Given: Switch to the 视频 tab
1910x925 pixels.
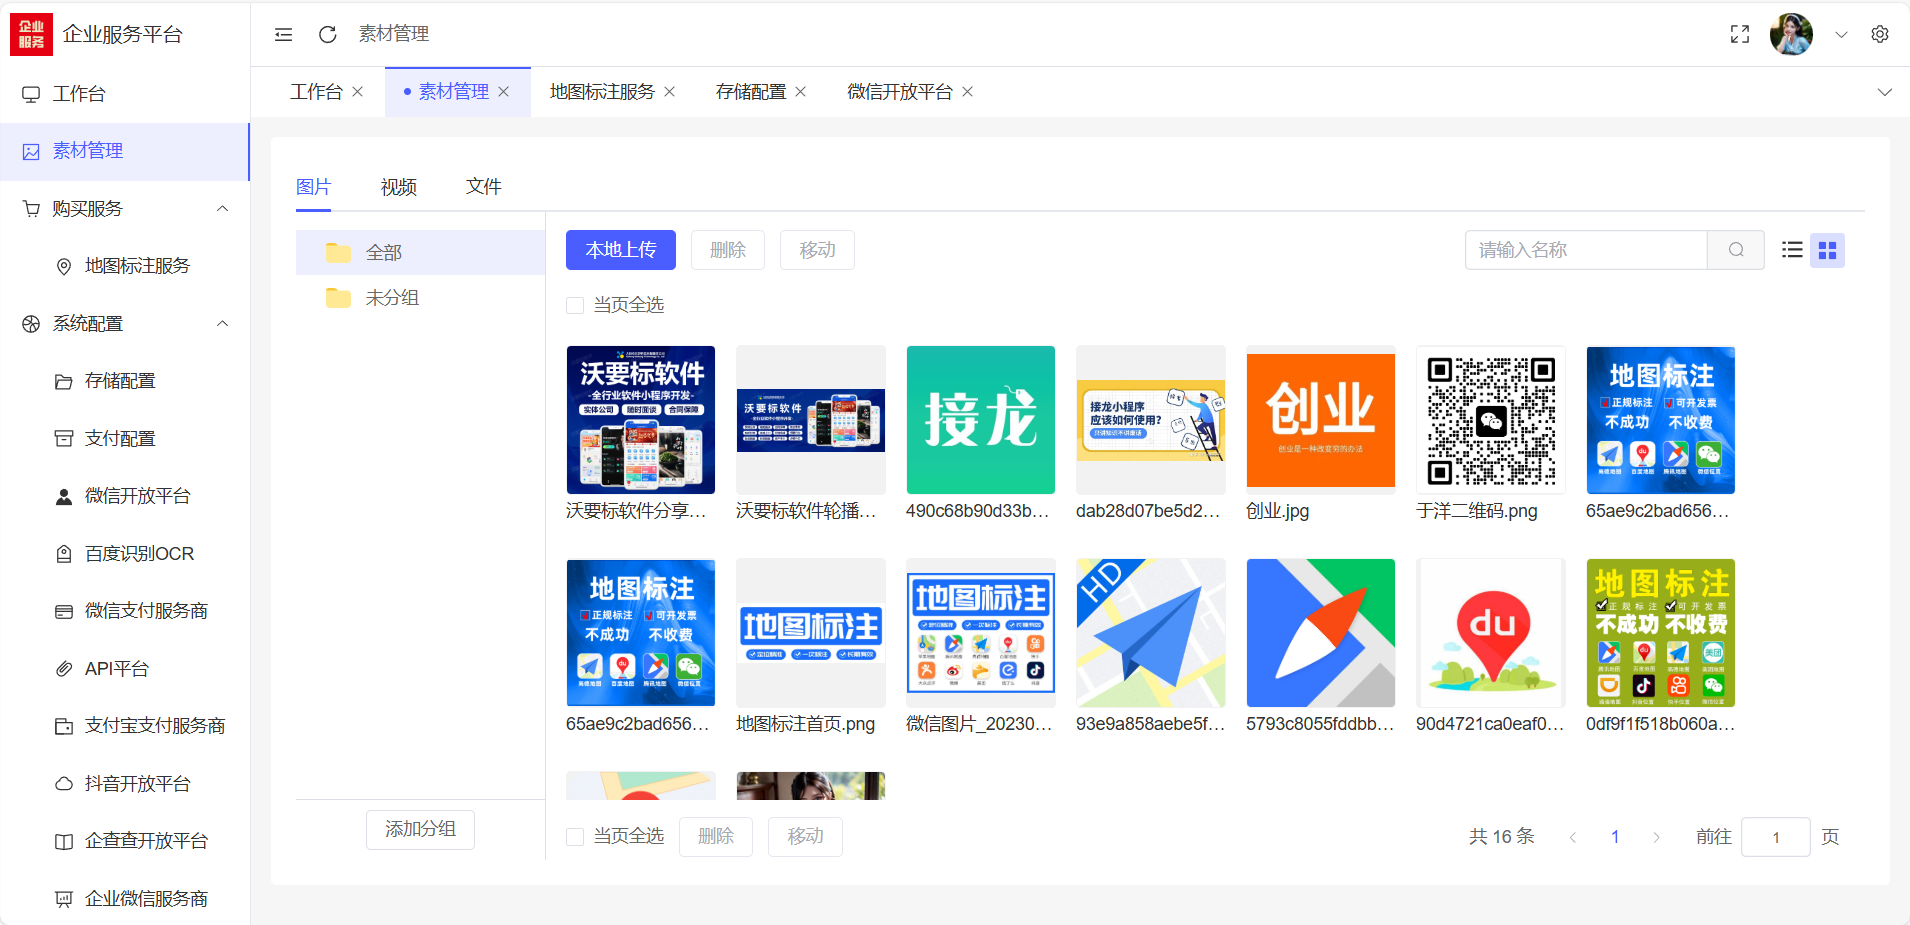Looking at the screenshot, I should tap(399, 187).
